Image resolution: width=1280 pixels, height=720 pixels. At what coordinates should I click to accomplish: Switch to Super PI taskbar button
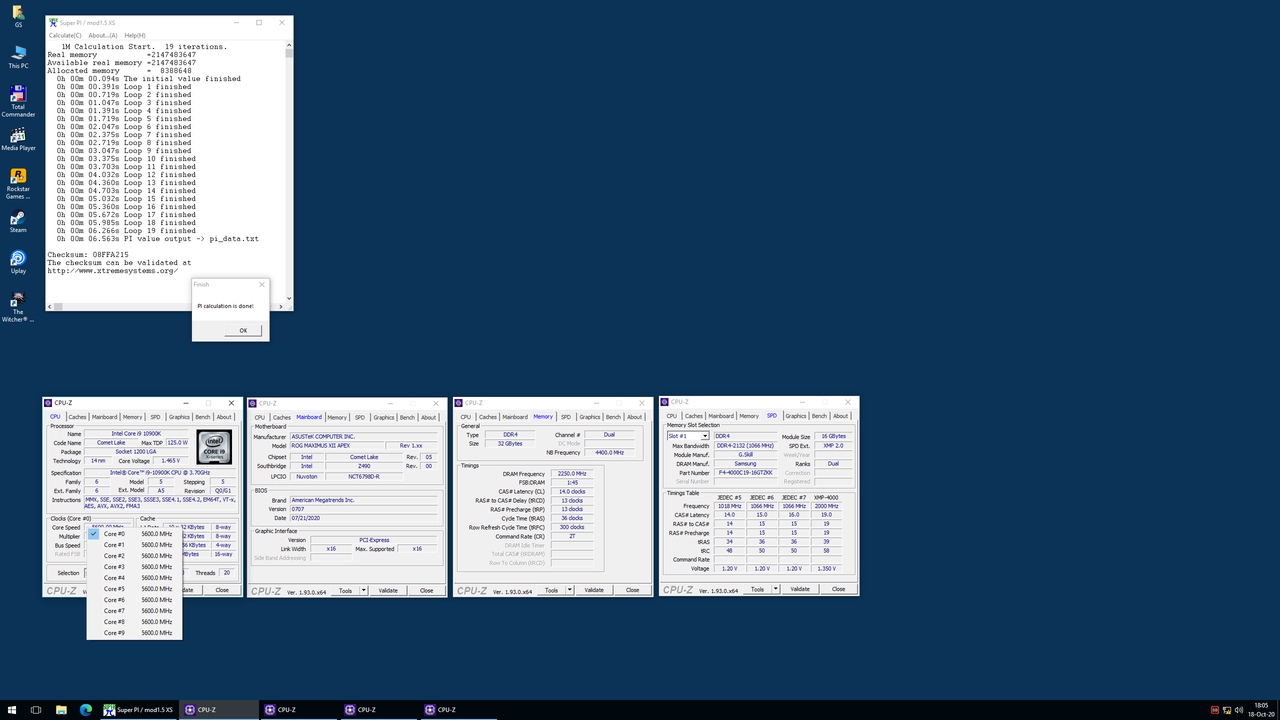pos(139,710)
